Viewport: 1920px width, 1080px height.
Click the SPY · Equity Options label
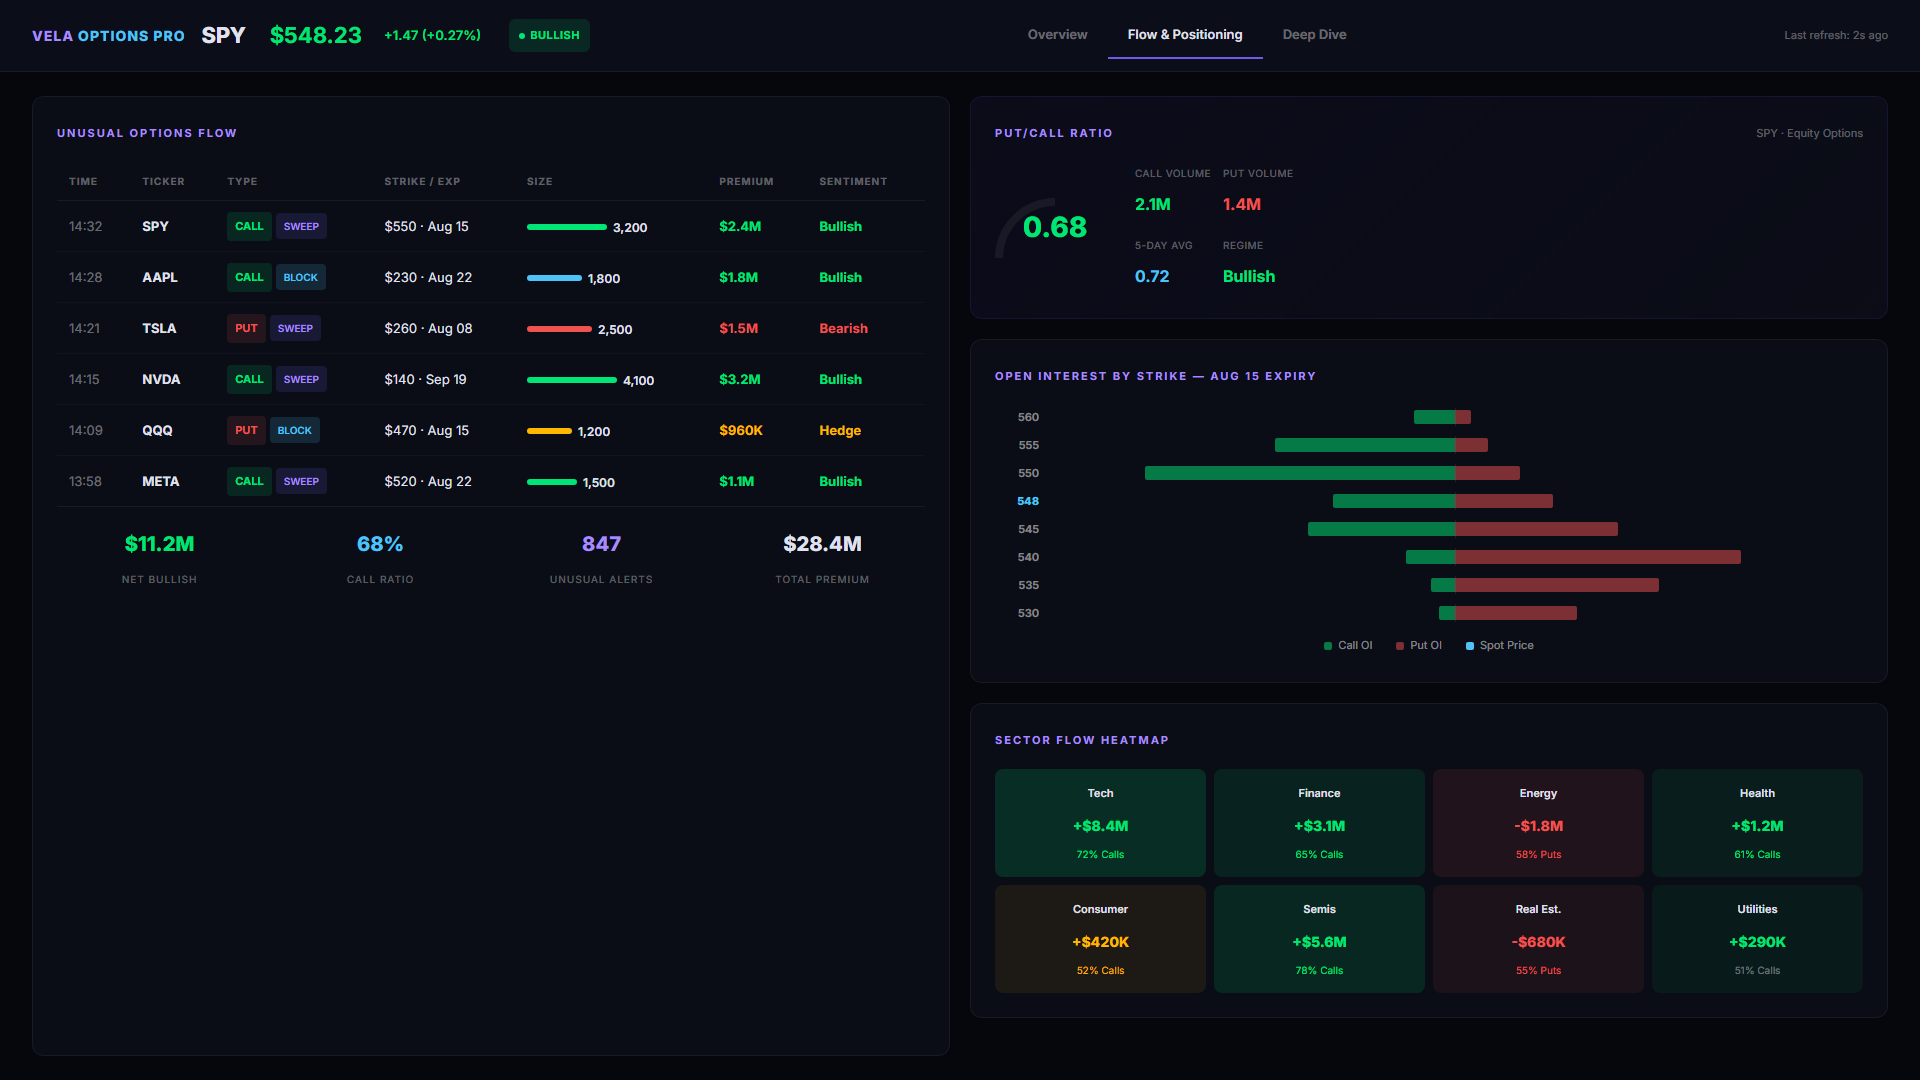tap(1809, 133)
